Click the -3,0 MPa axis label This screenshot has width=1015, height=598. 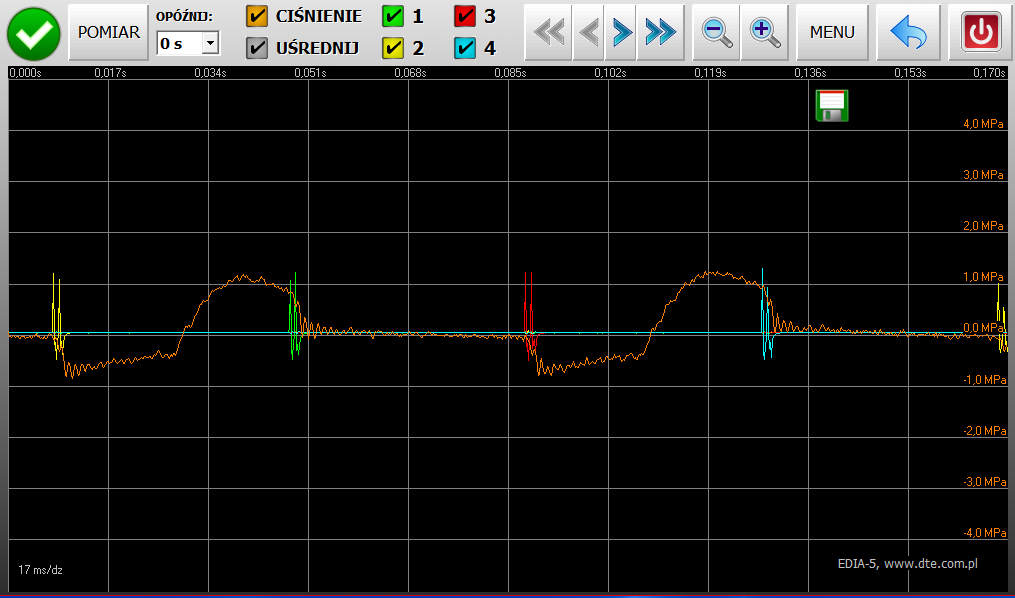coord(985,482)
